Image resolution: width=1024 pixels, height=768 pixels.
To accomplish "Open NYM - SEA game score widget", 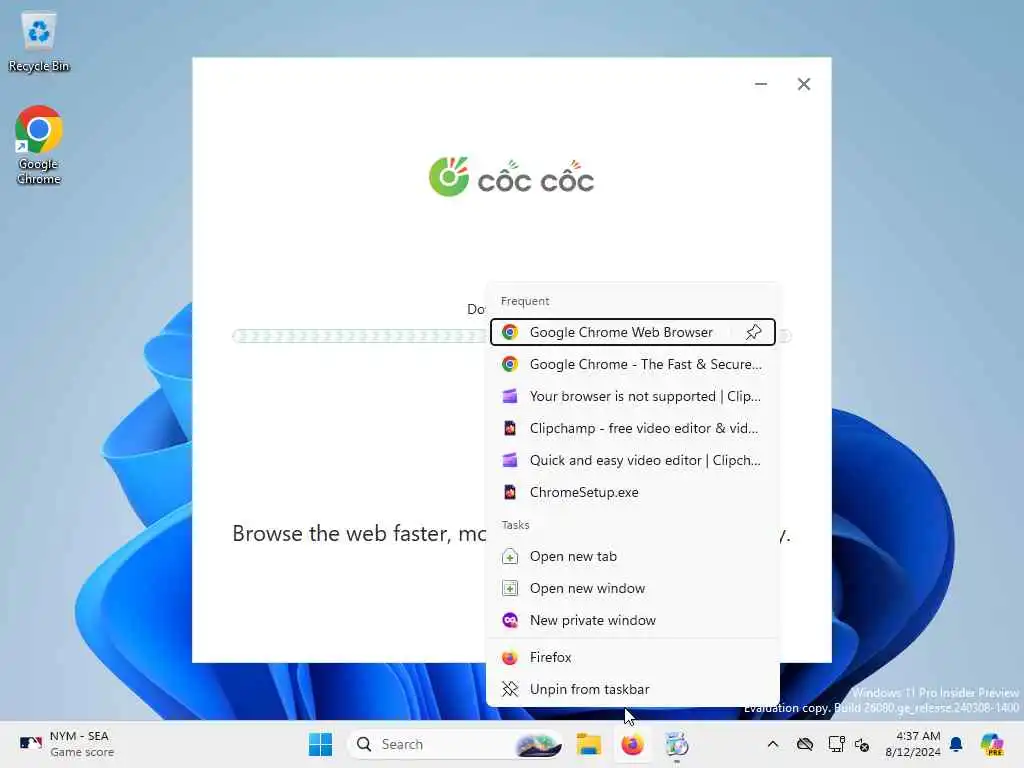I will point(65,744).
